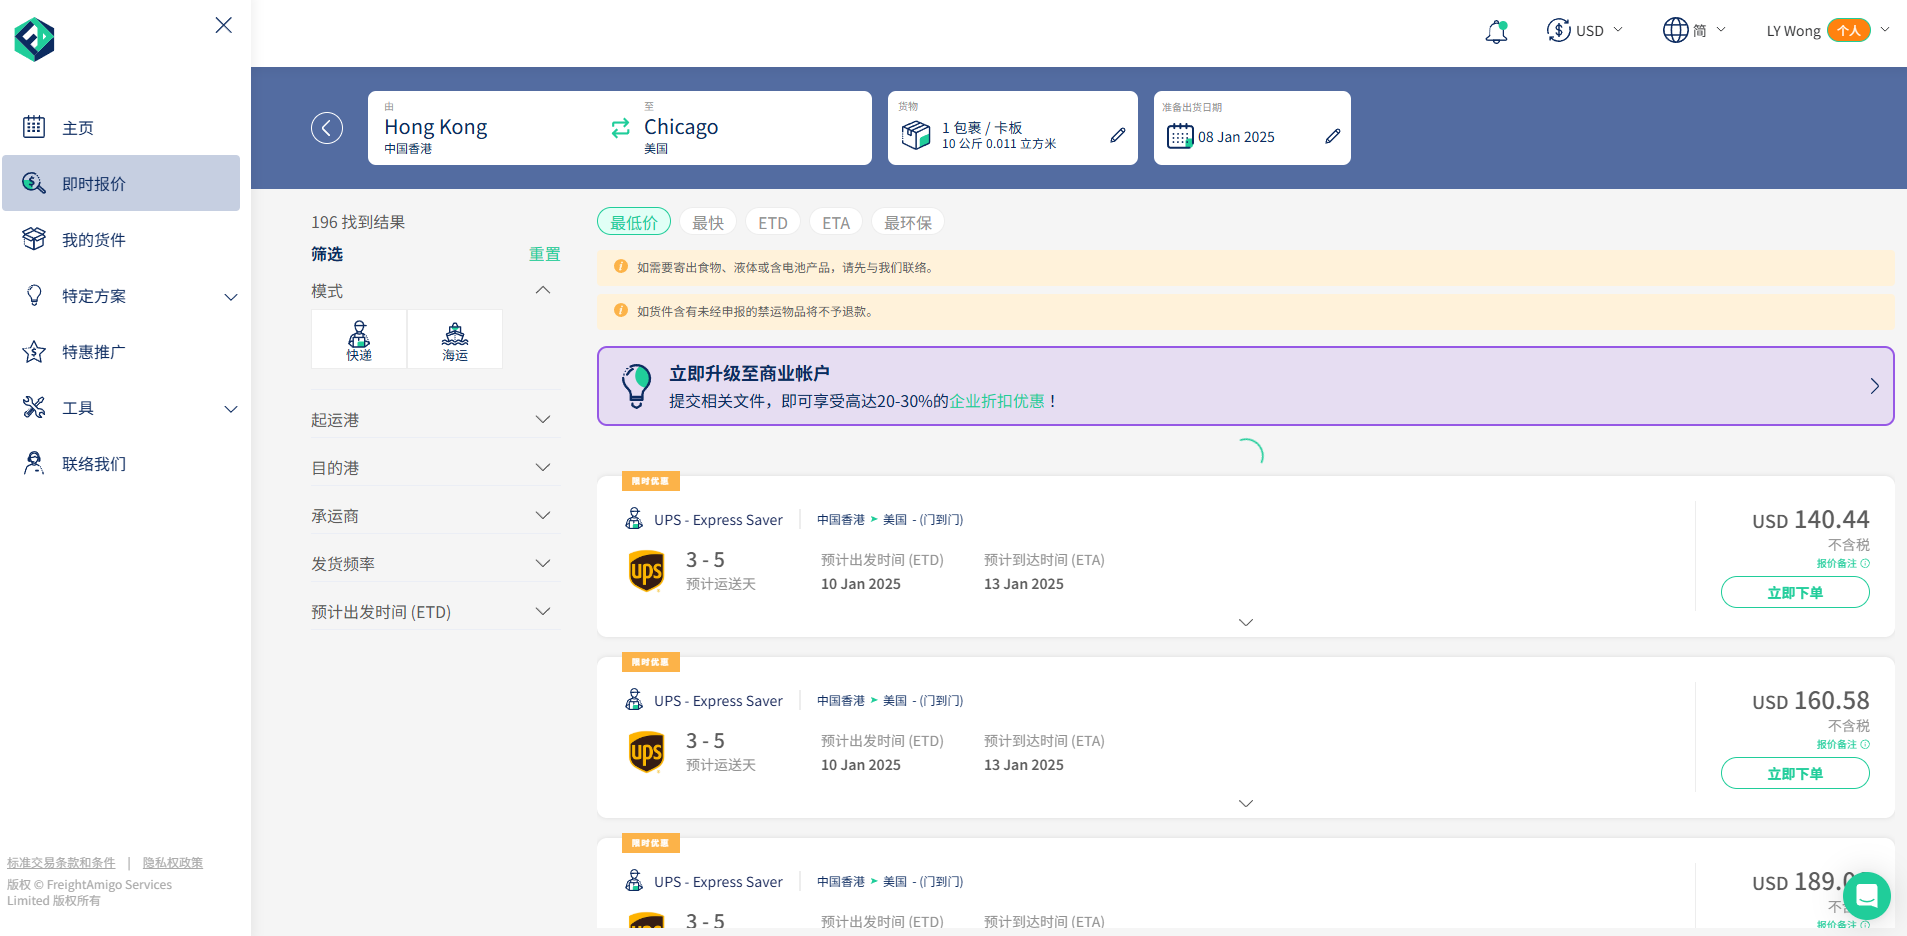
Task: Toggle the 快递 express mode filter
Action: (x=359, y=339)
